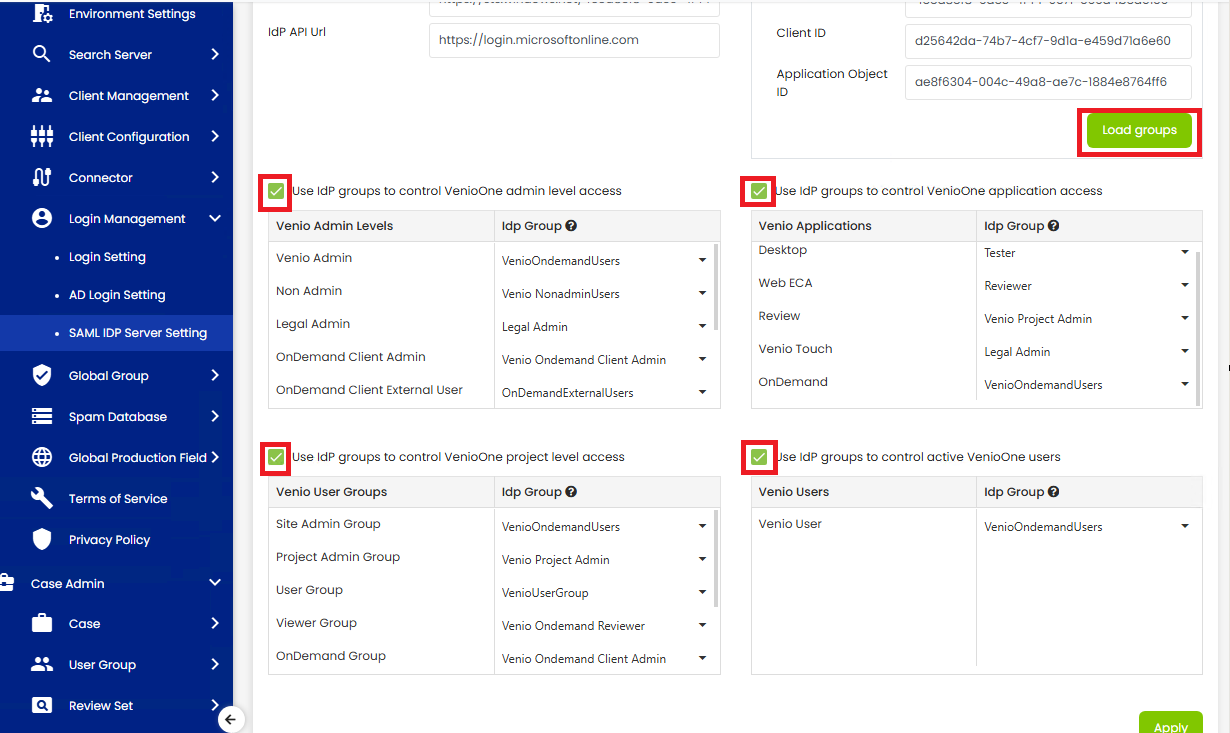This screenshot has width=1230, height=733.
Task: Click the Load groups button
Action: coord(1139,130)
